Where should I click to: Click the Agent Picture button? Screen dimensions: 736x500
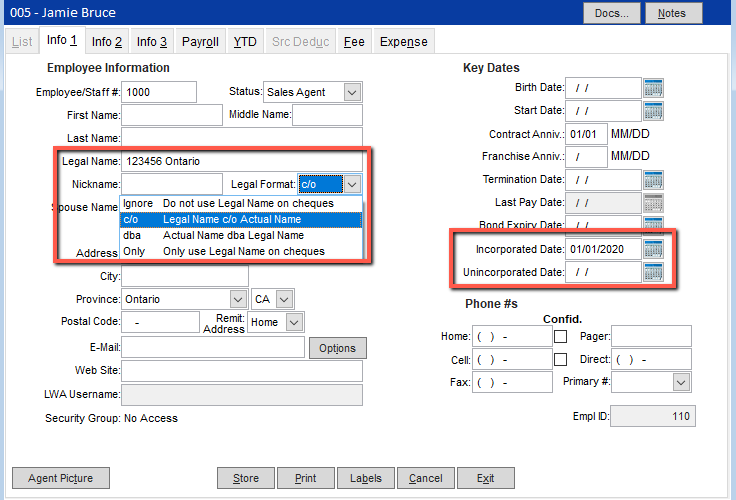(61, 478)
